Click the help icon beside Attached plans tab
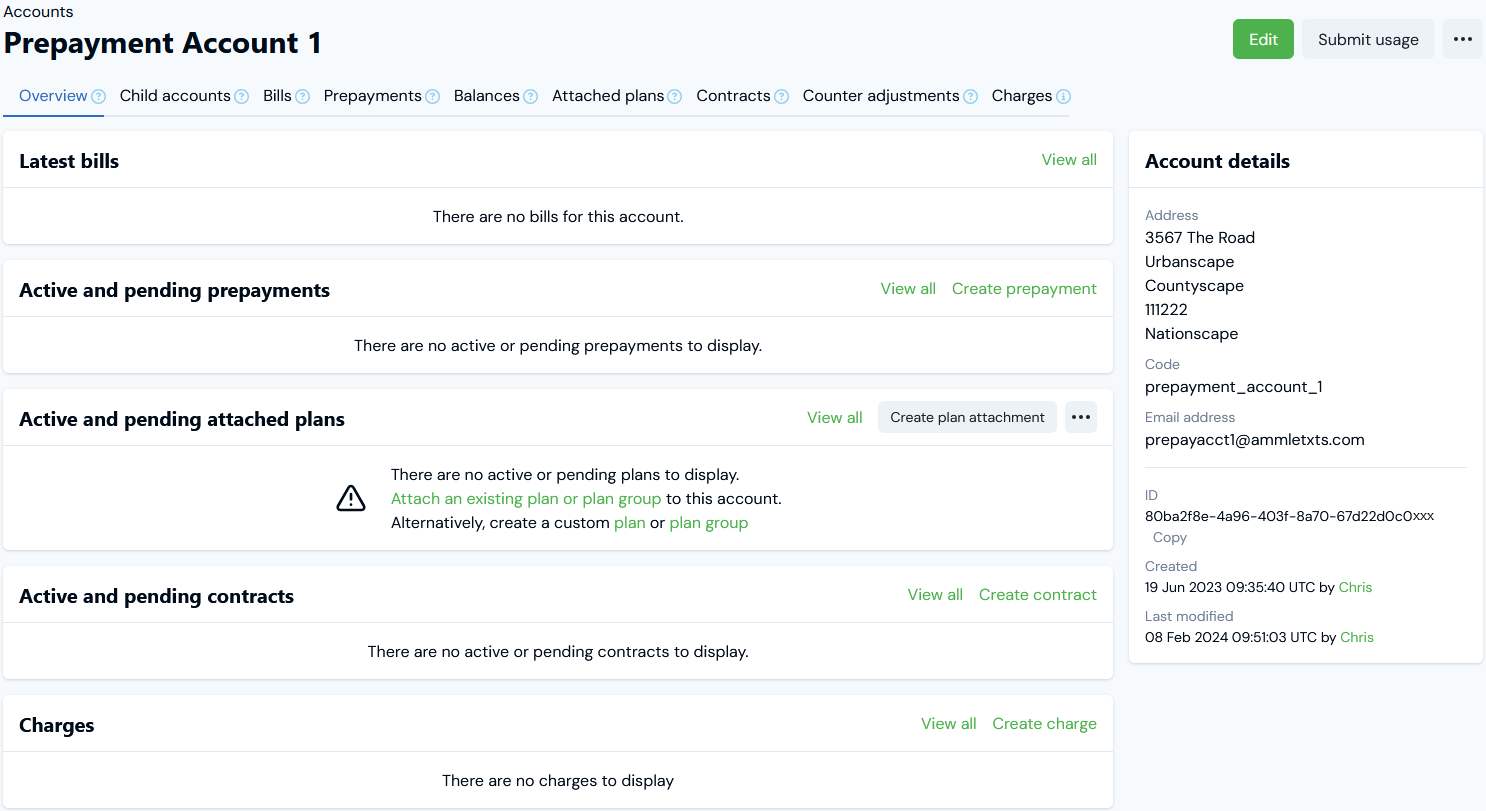Screen dimensions: 1486x811 pyautogui.click(x=675, y=97)
